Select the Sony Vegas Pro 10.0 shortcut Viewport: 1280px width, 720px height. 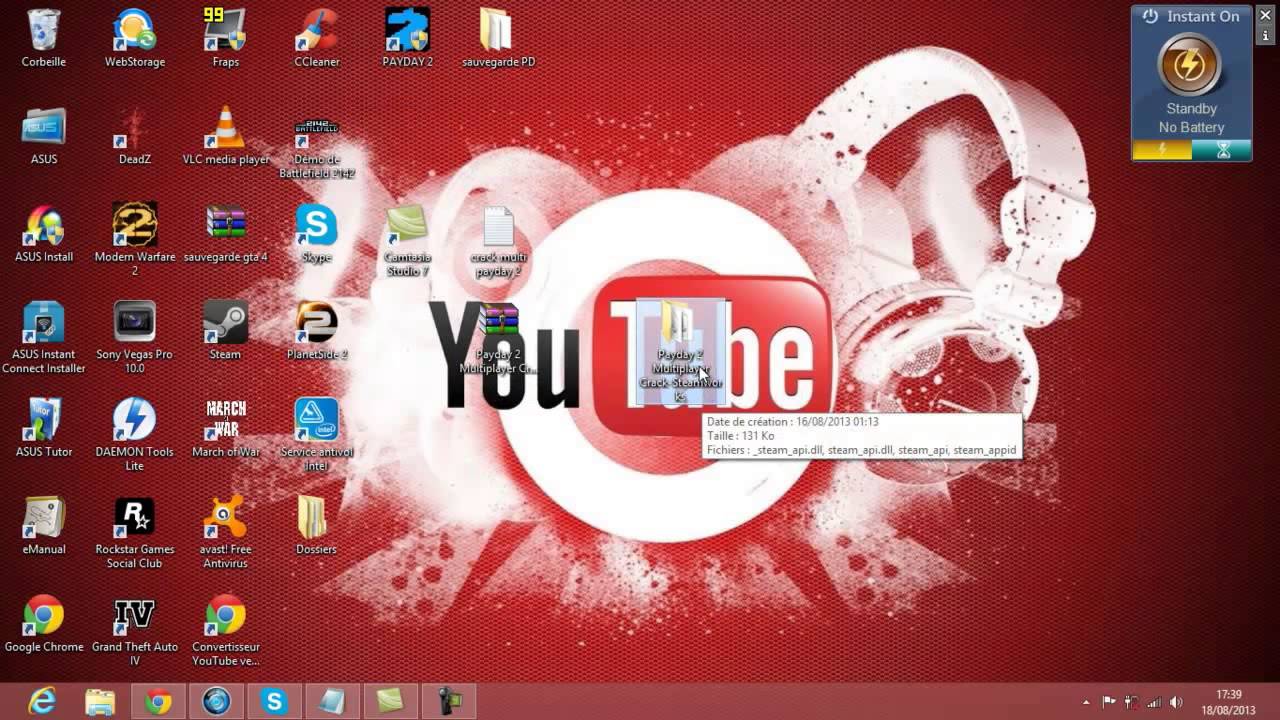(135, 338)
